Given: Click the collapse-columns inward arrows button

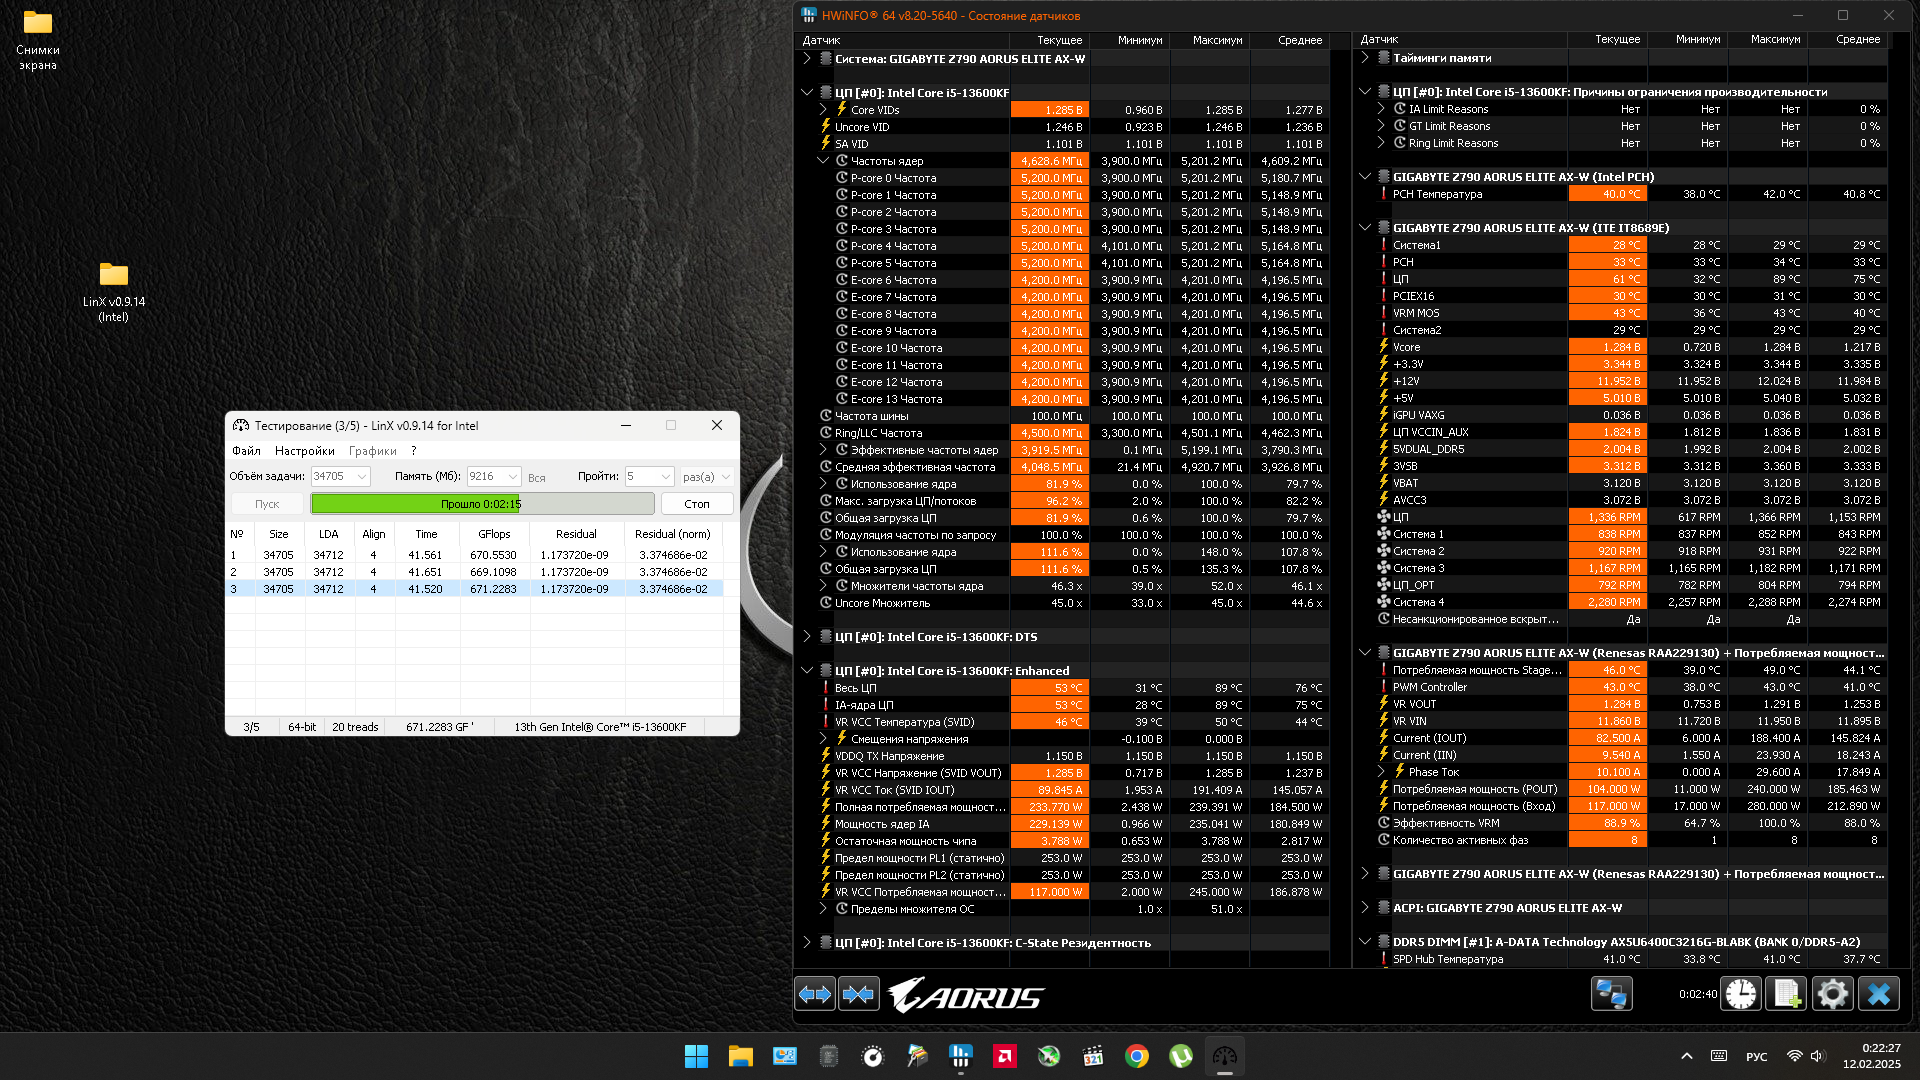Looking at the screenshot, I should [859, 994].
